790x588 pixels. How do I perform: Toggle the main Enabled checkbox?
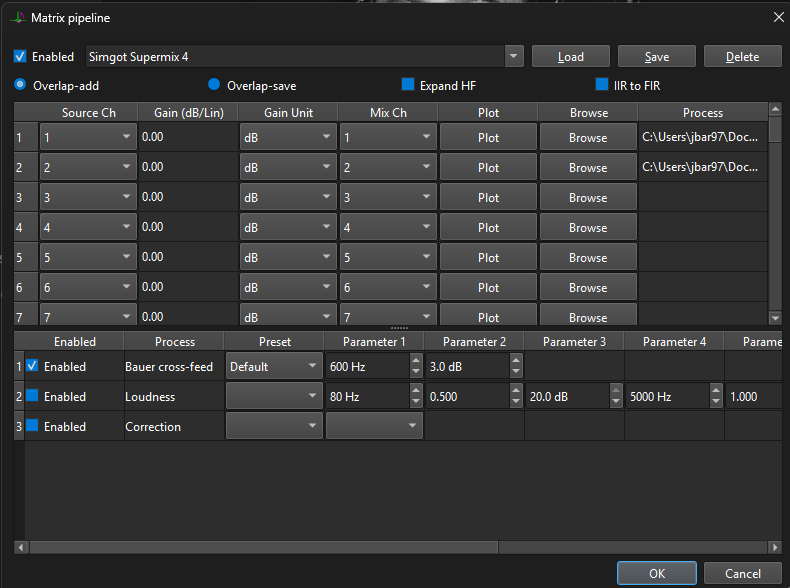pyautogui.click(x=20, y=57)
